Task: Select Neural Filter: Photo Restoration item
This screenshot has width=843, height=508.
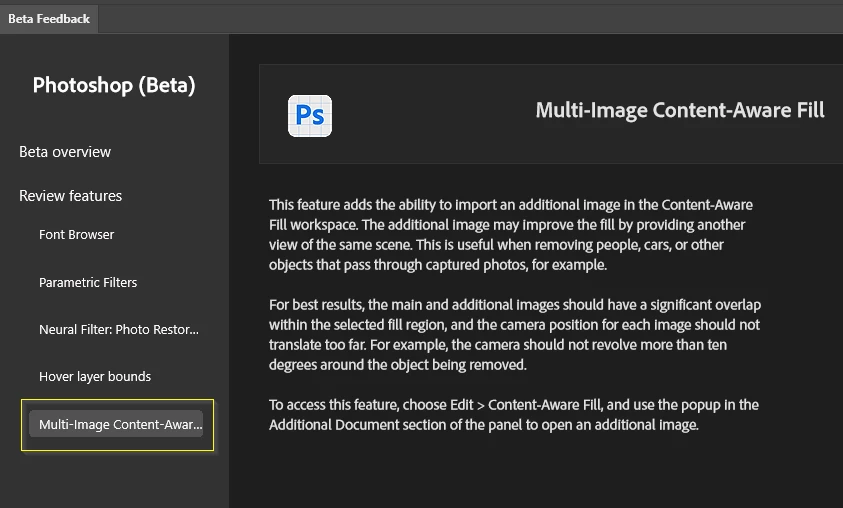Action: pyautogui.click(x=119, y=330)
